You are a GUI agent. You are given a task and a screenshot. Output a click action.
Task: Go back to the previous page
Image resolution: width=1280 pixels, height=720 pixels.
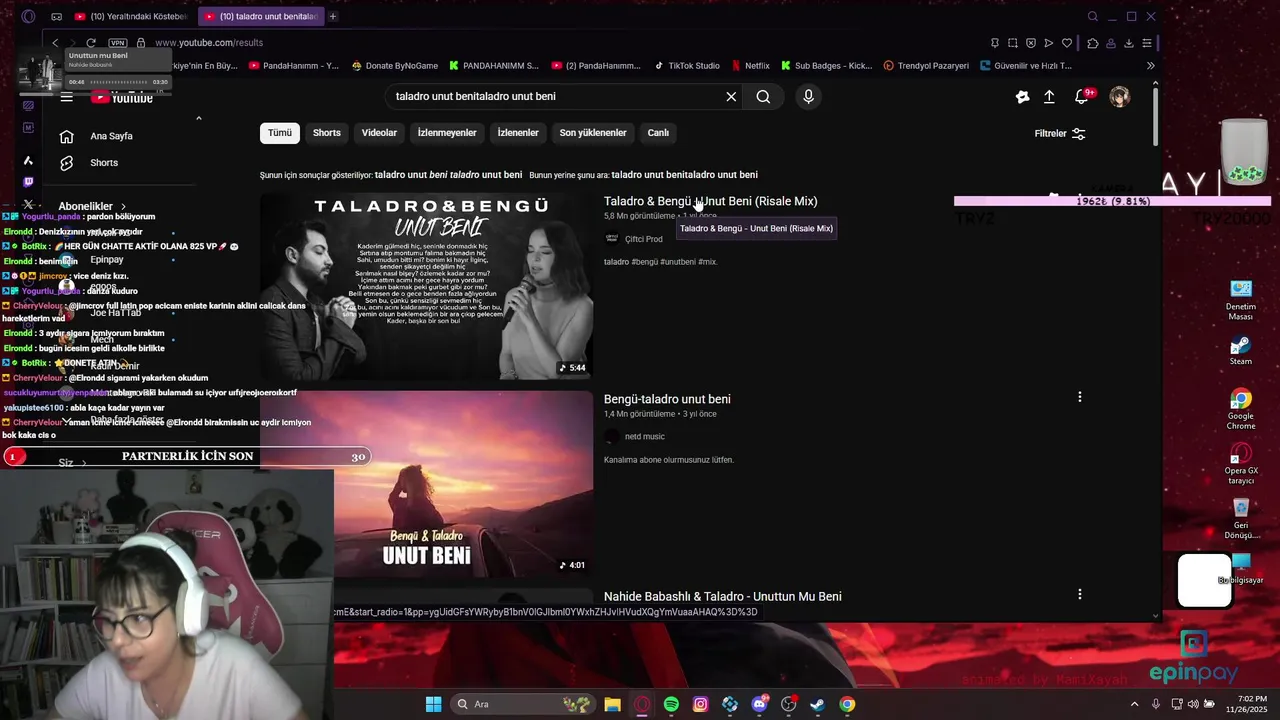coord(55,43)
